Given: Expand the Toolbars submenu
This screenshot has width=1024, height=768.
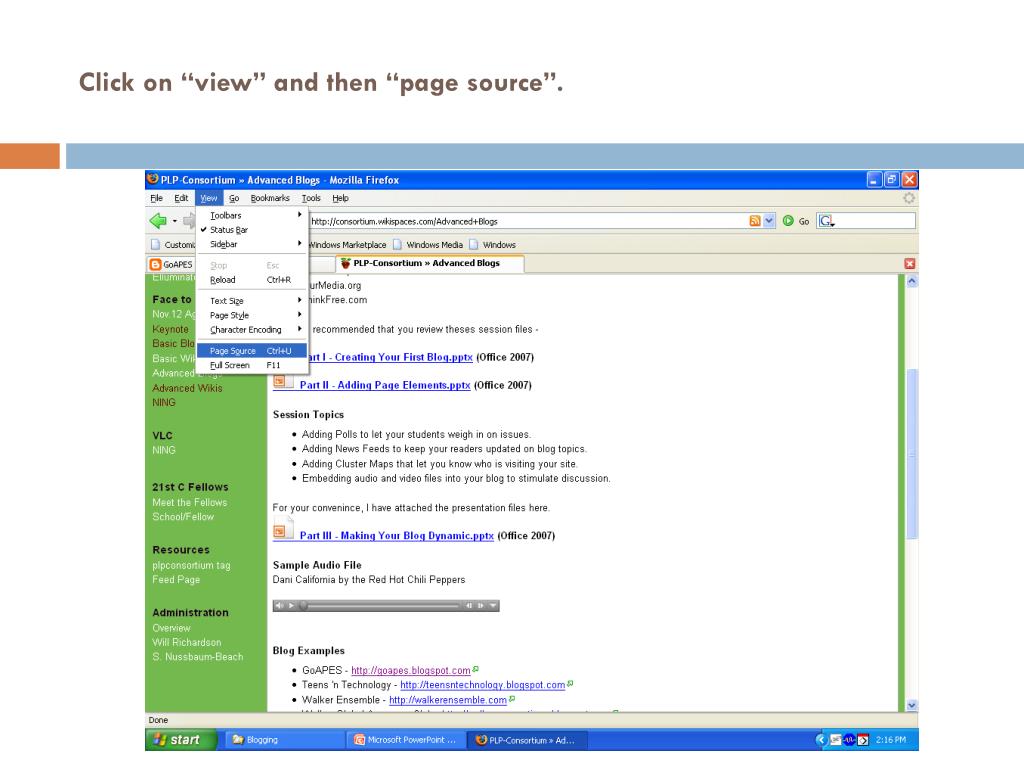Looking at the screenshot, I should coord(251,215).
